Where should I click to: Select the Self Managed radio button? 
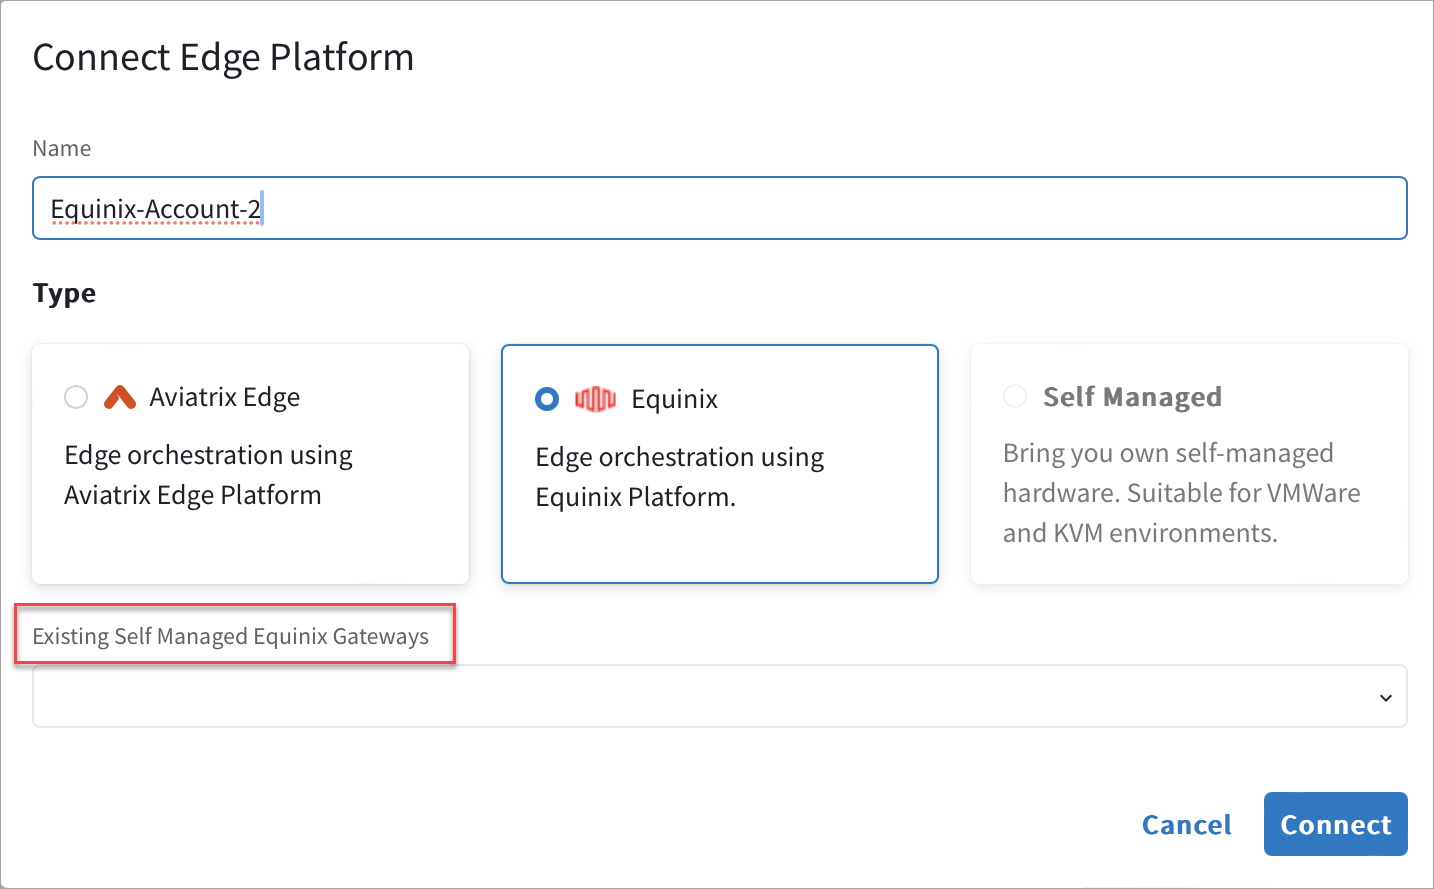click(x=1015, y=396)
